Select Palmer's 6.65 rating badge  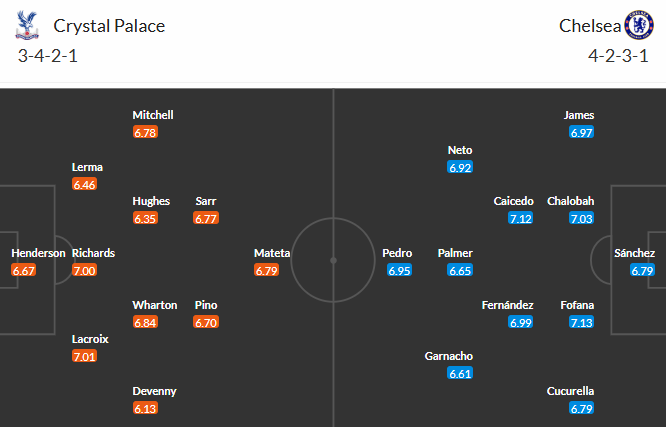click(x=460, y=270)
